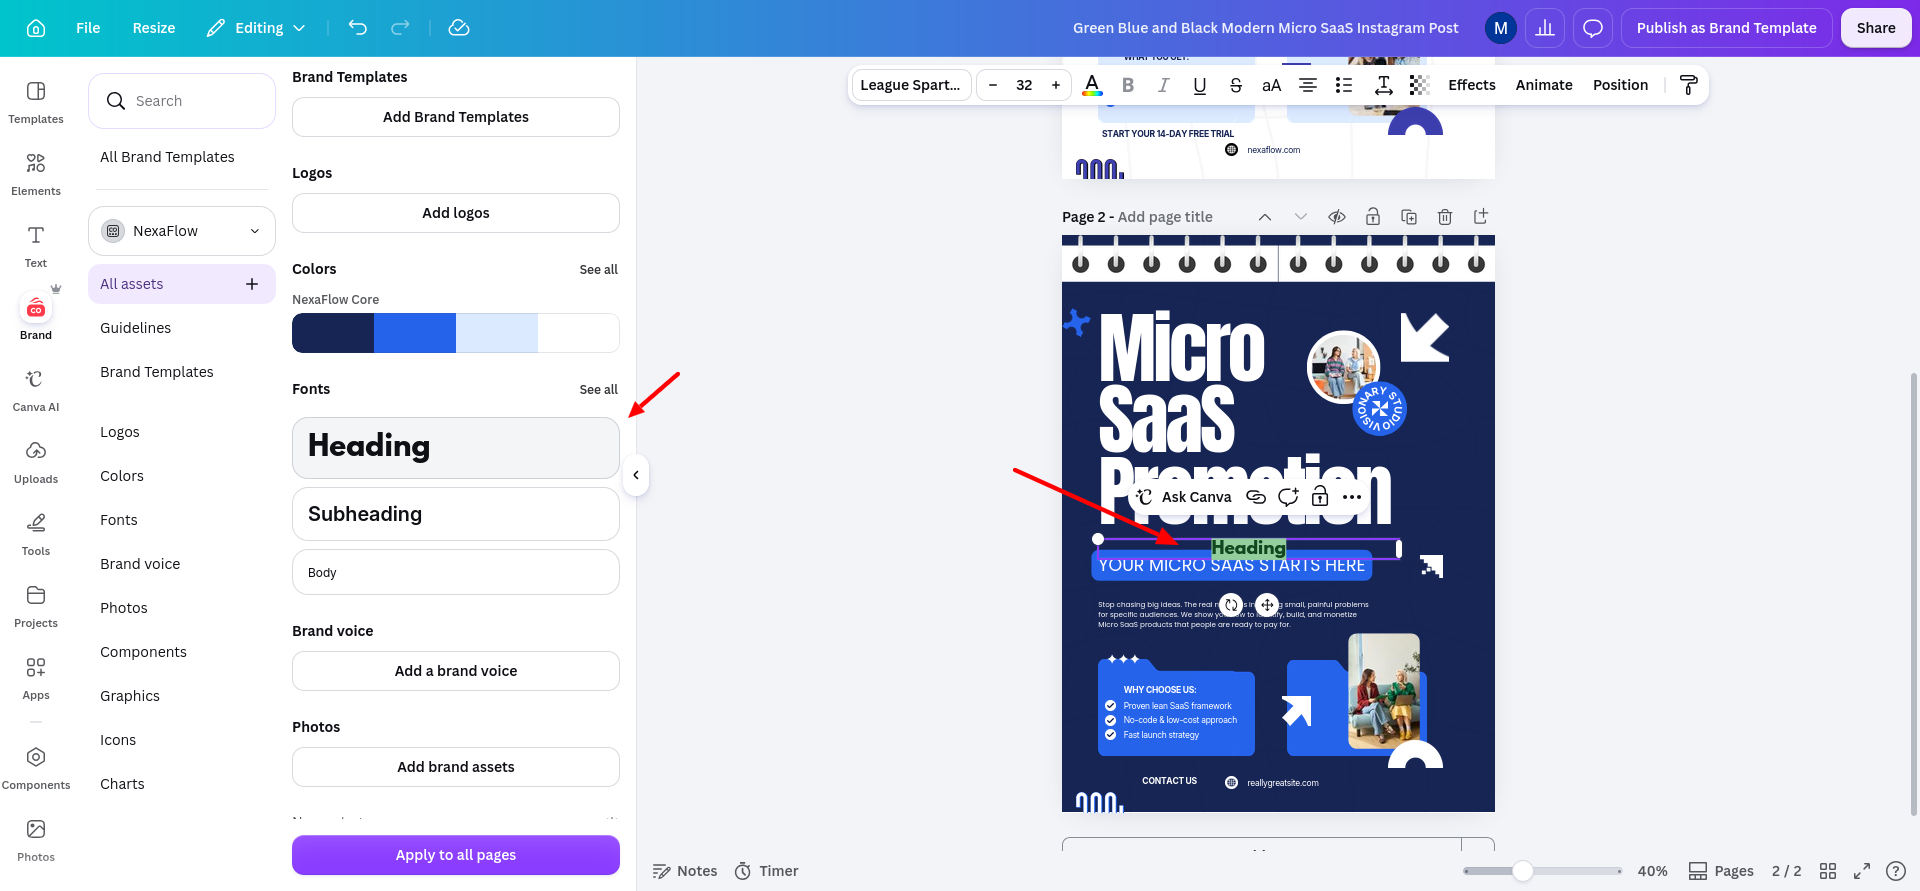Hide page 2 with eye icon

(1337, 217)
